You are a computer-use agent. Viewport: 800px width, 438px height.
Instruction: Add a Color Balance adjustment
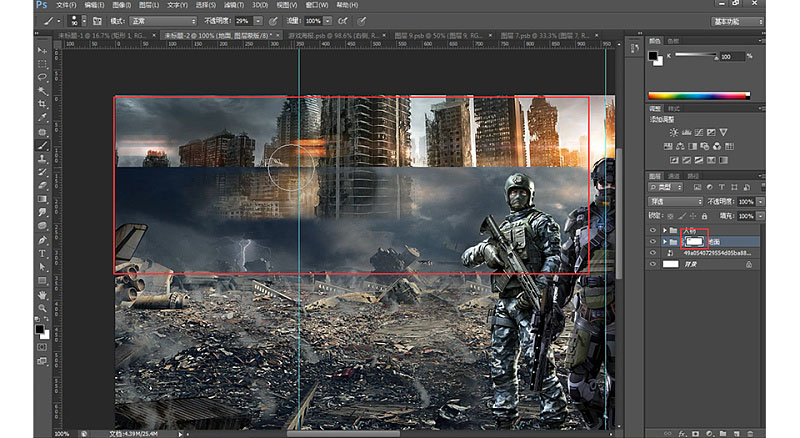(680, 146)
